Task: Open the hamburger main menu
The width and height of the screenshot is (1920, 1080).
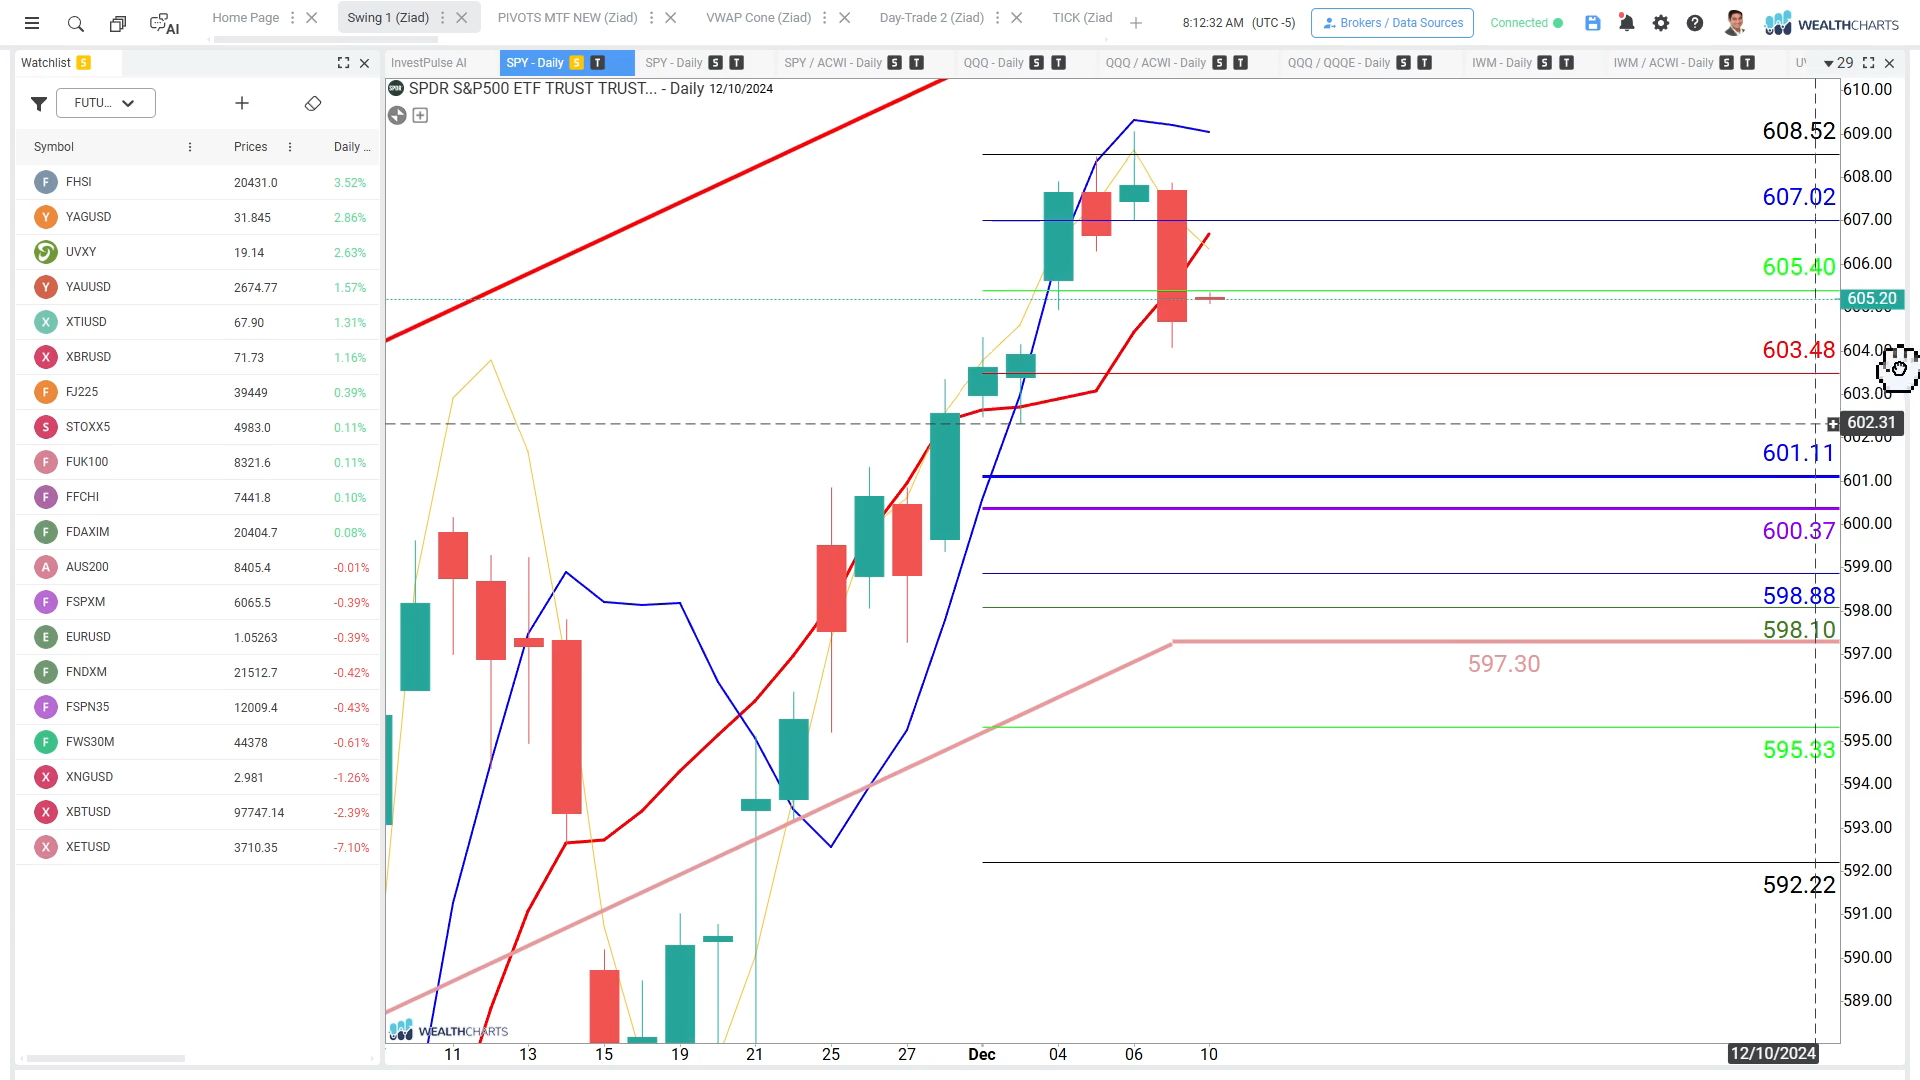Action: tap(32, 23)
